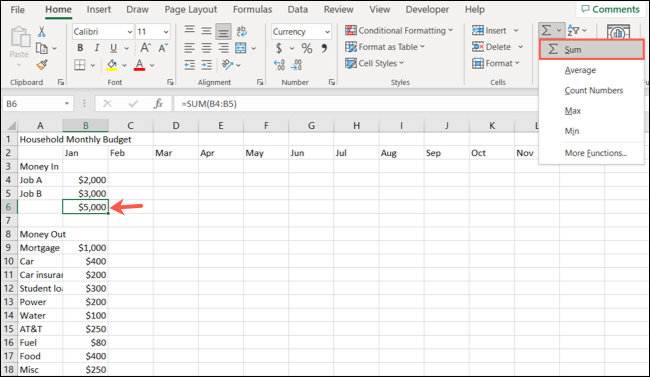Switch to the Developer tab
The image size is (650, 377).
[x=427, y=10]
